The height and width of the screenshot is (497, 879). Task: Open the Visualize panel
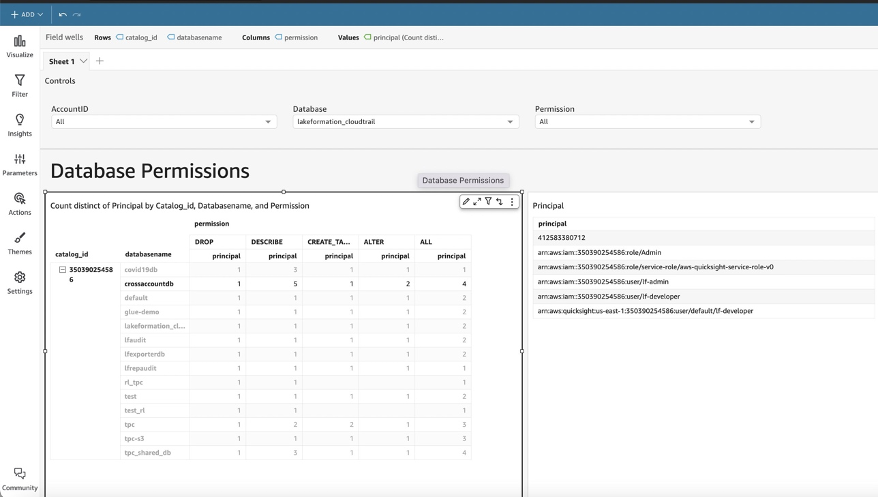[x=20, y=47]
